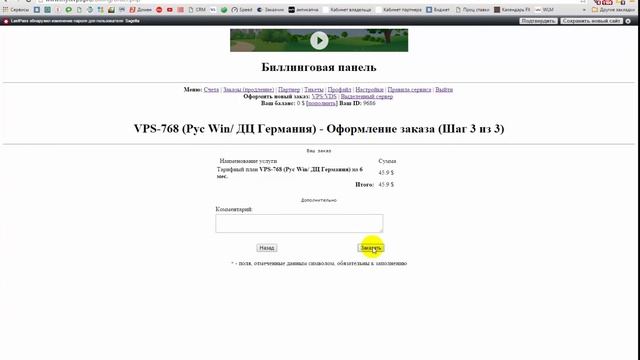Screen dimensions: 640x360
Task: Open the WLM bookmark
Action: (544, 9)
